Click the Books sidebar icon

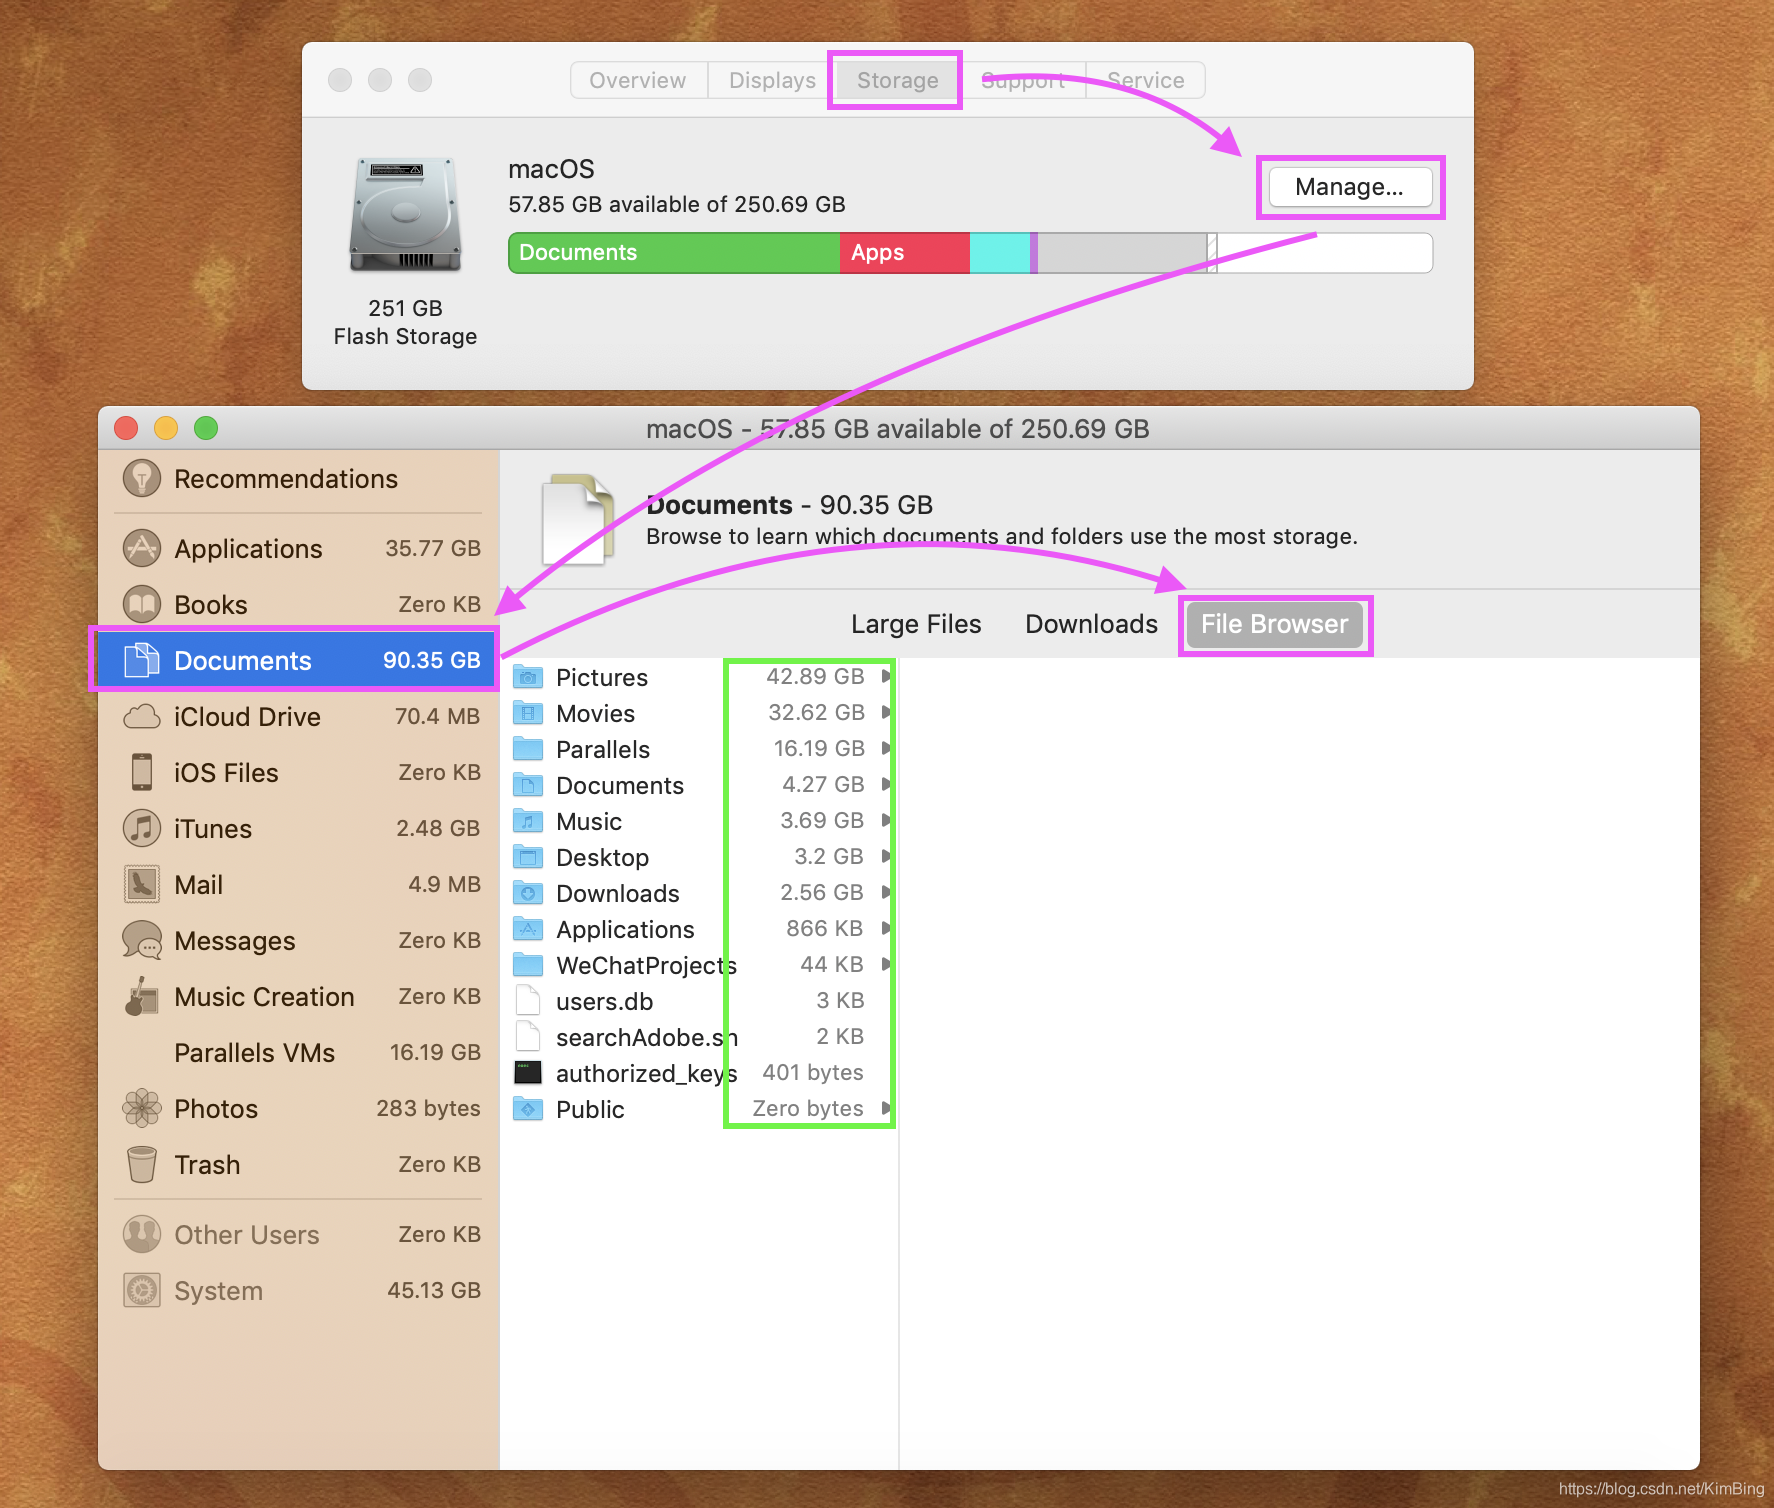click(142, 604)
